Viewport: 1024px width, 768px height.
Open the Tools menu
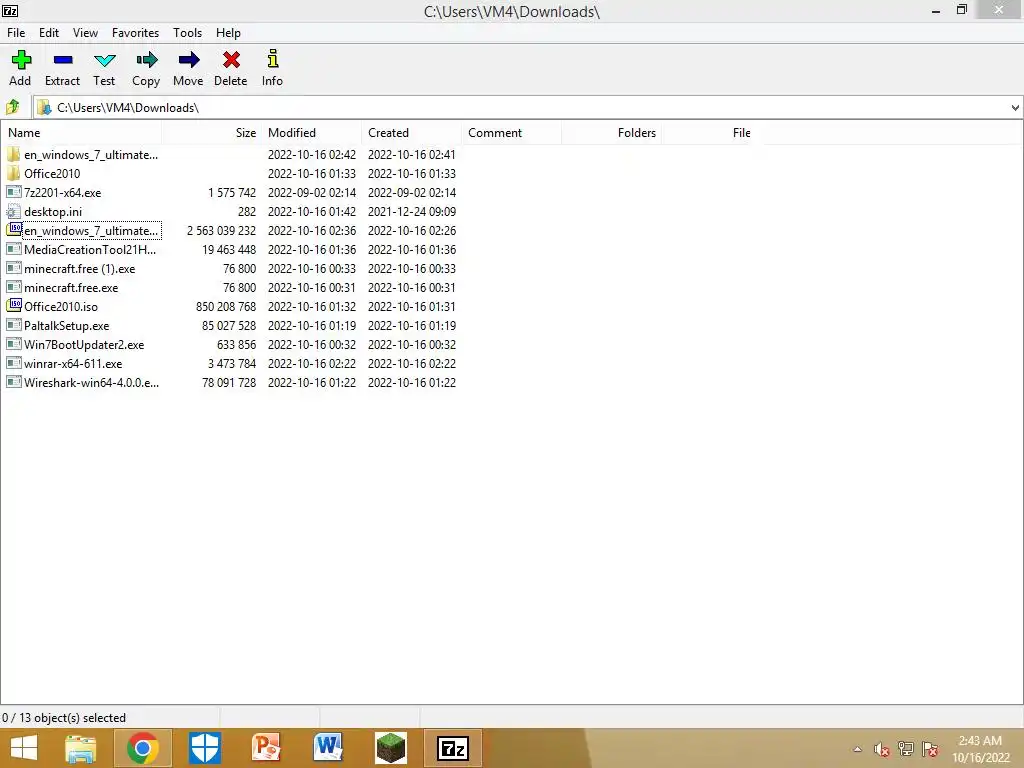187,33
